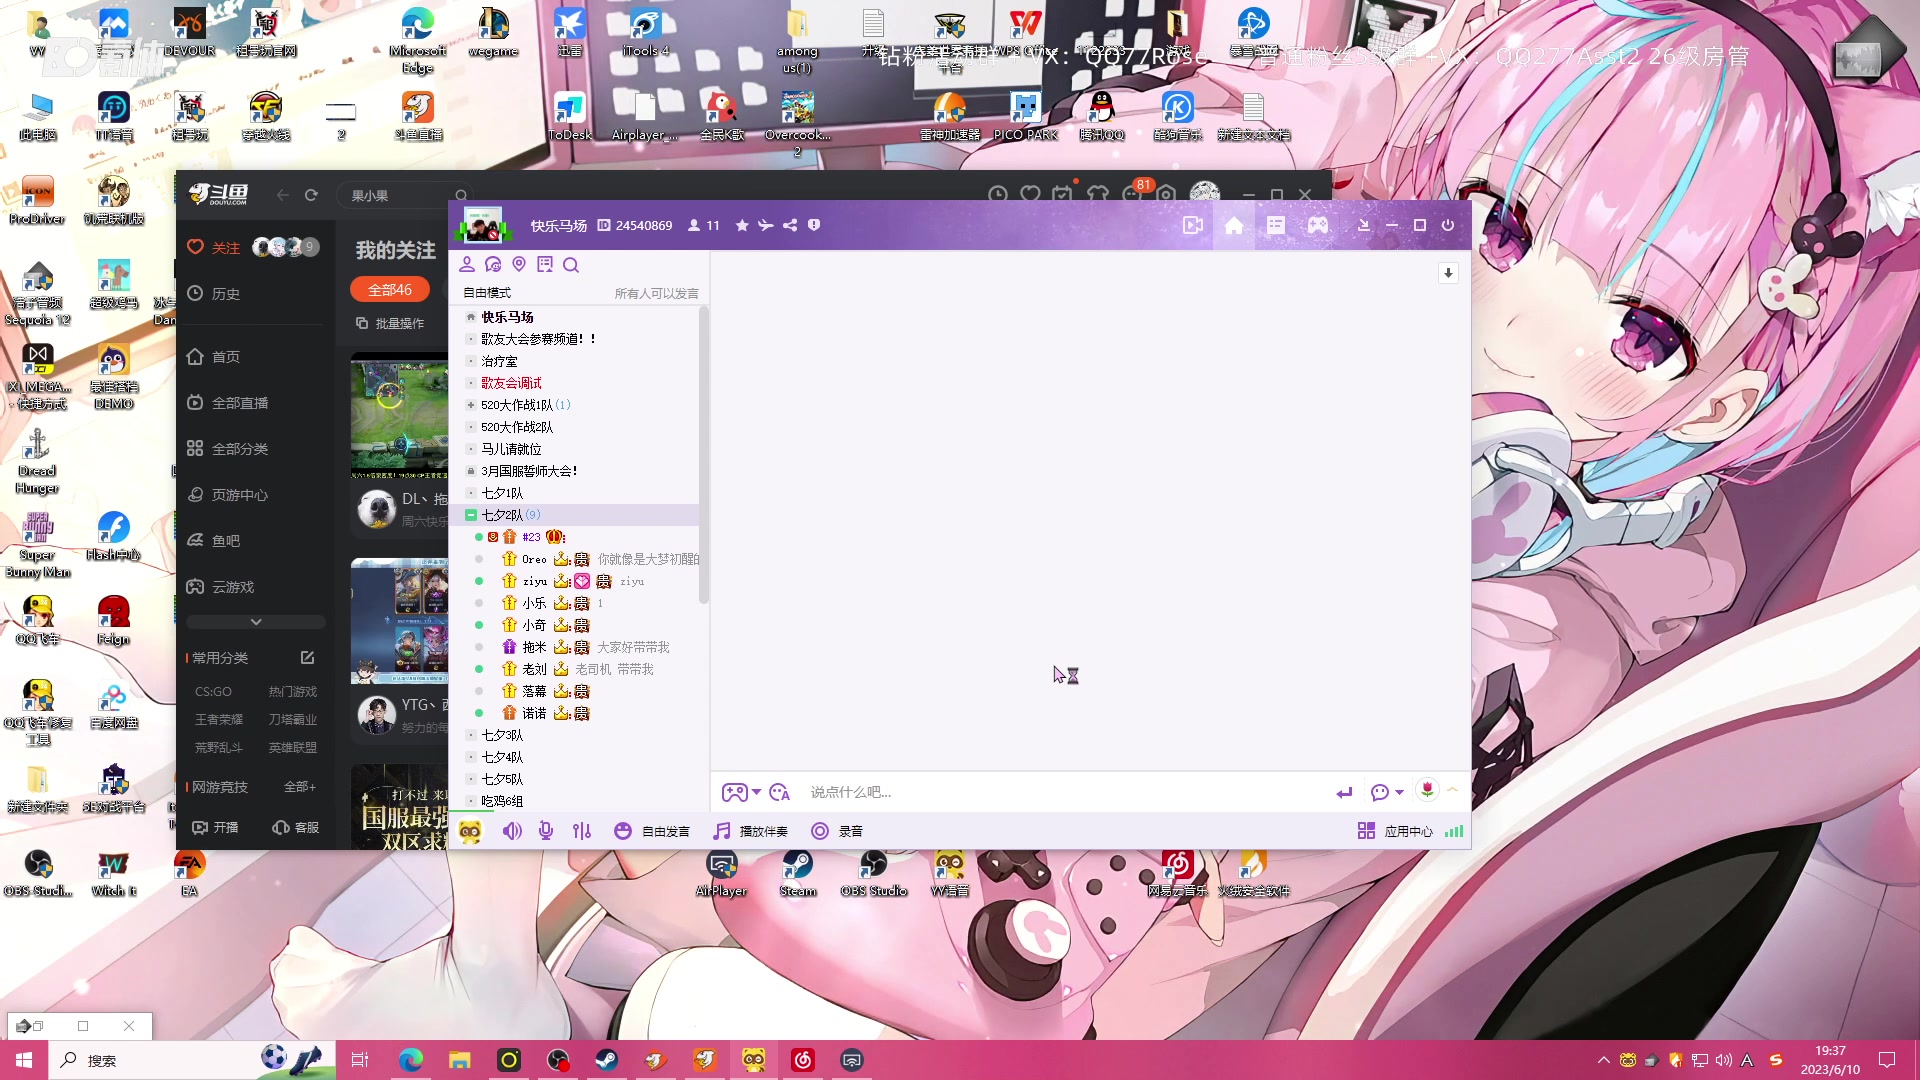Viewport: 1920px width, 1080px height.
Task: Open the channel search magnifier icon
Action: click(x=571, y=265)
